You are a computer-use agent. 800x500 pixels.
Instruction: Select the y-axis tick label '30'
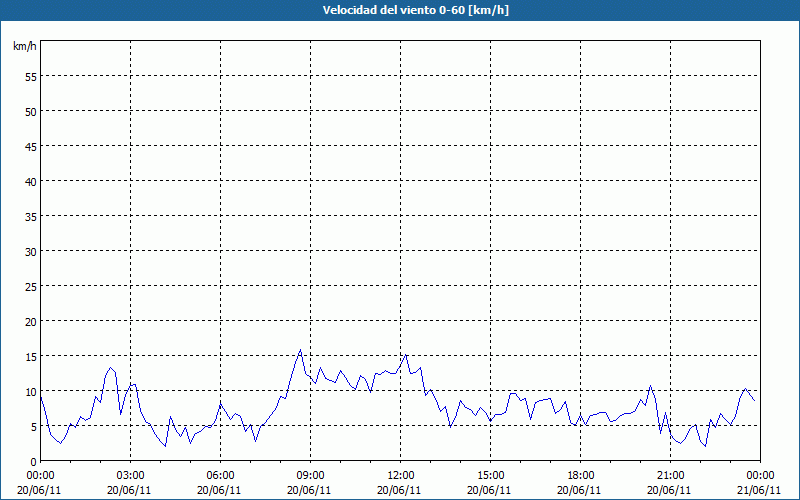point(31,251)
